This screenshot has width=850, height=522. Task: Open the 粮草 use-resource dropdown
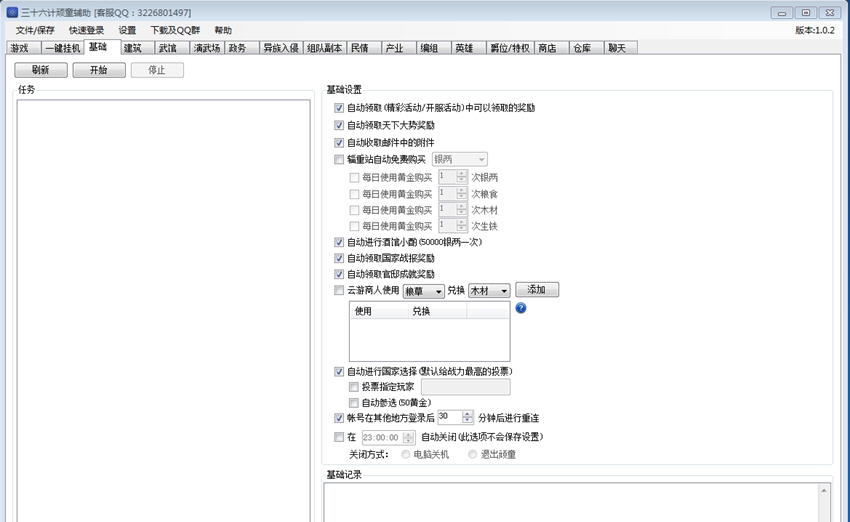[x=423, y=291]
